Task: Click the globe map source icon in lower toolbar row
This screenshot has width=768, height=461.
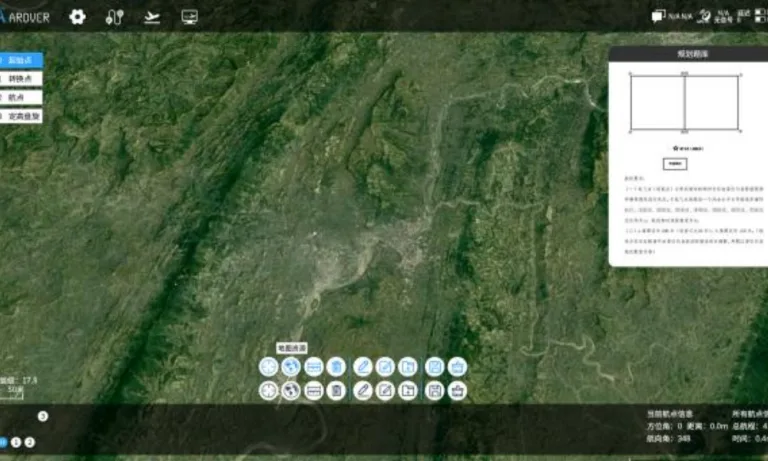Action: [291, 390]
